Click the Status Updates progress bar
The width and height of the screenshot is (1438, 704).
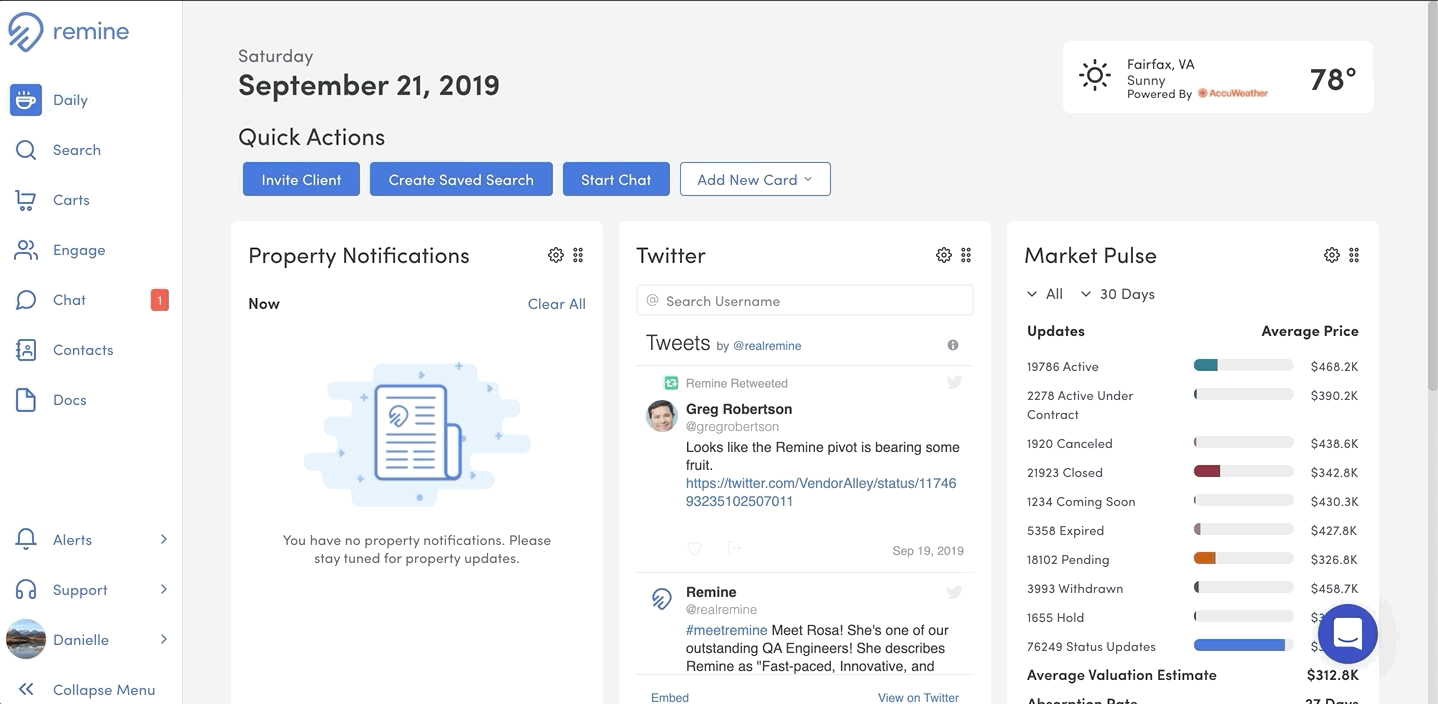pyautogui.click(x=1243, y=646)
